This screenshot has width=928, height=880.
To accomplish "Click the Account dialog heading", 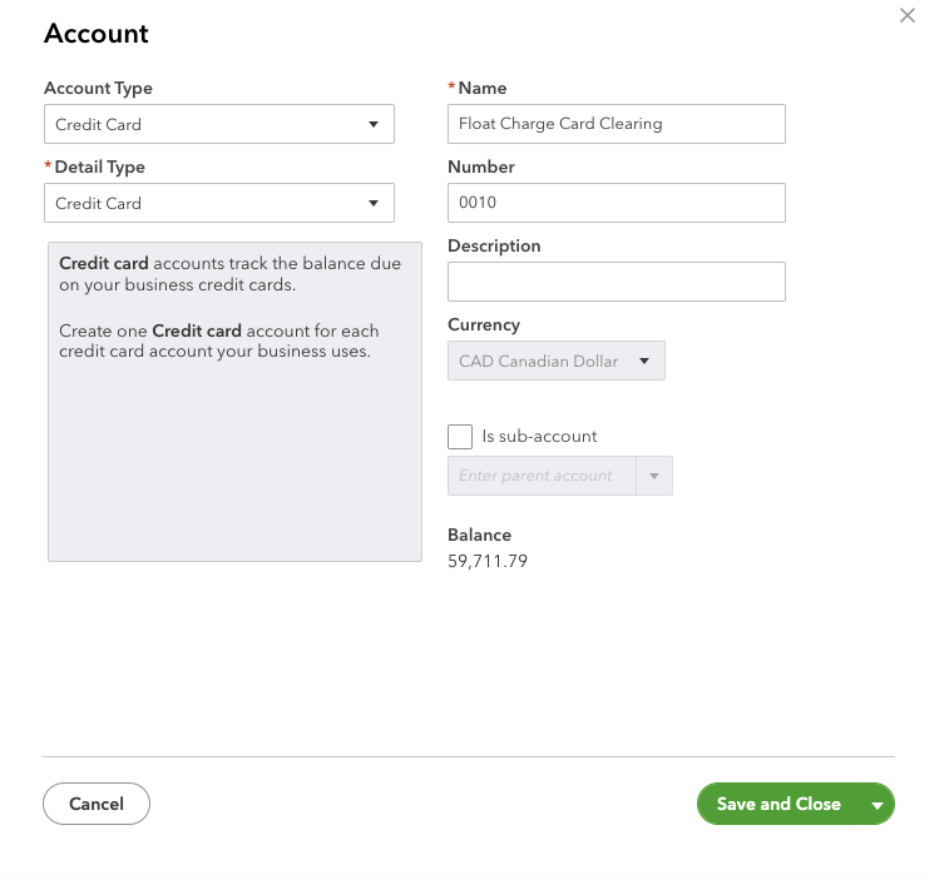I will tap(96, 33).
